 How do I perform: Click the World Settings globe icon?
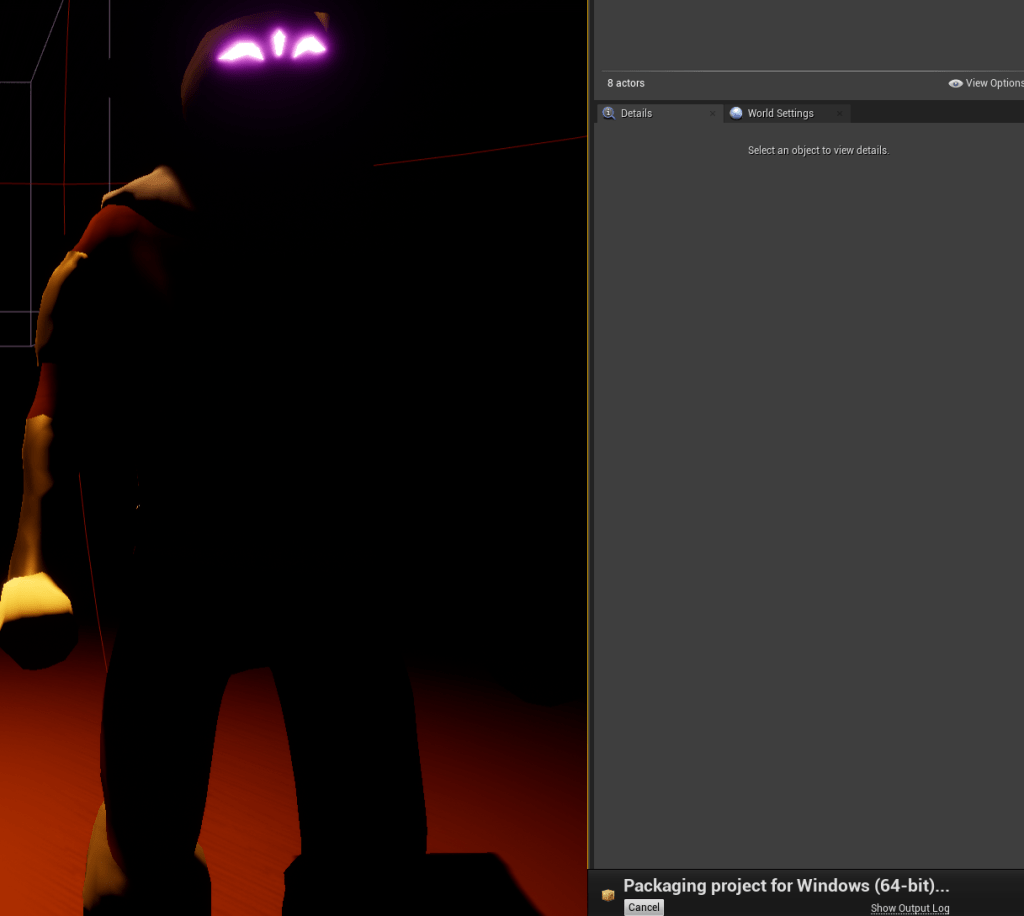(x=737, y=114)
